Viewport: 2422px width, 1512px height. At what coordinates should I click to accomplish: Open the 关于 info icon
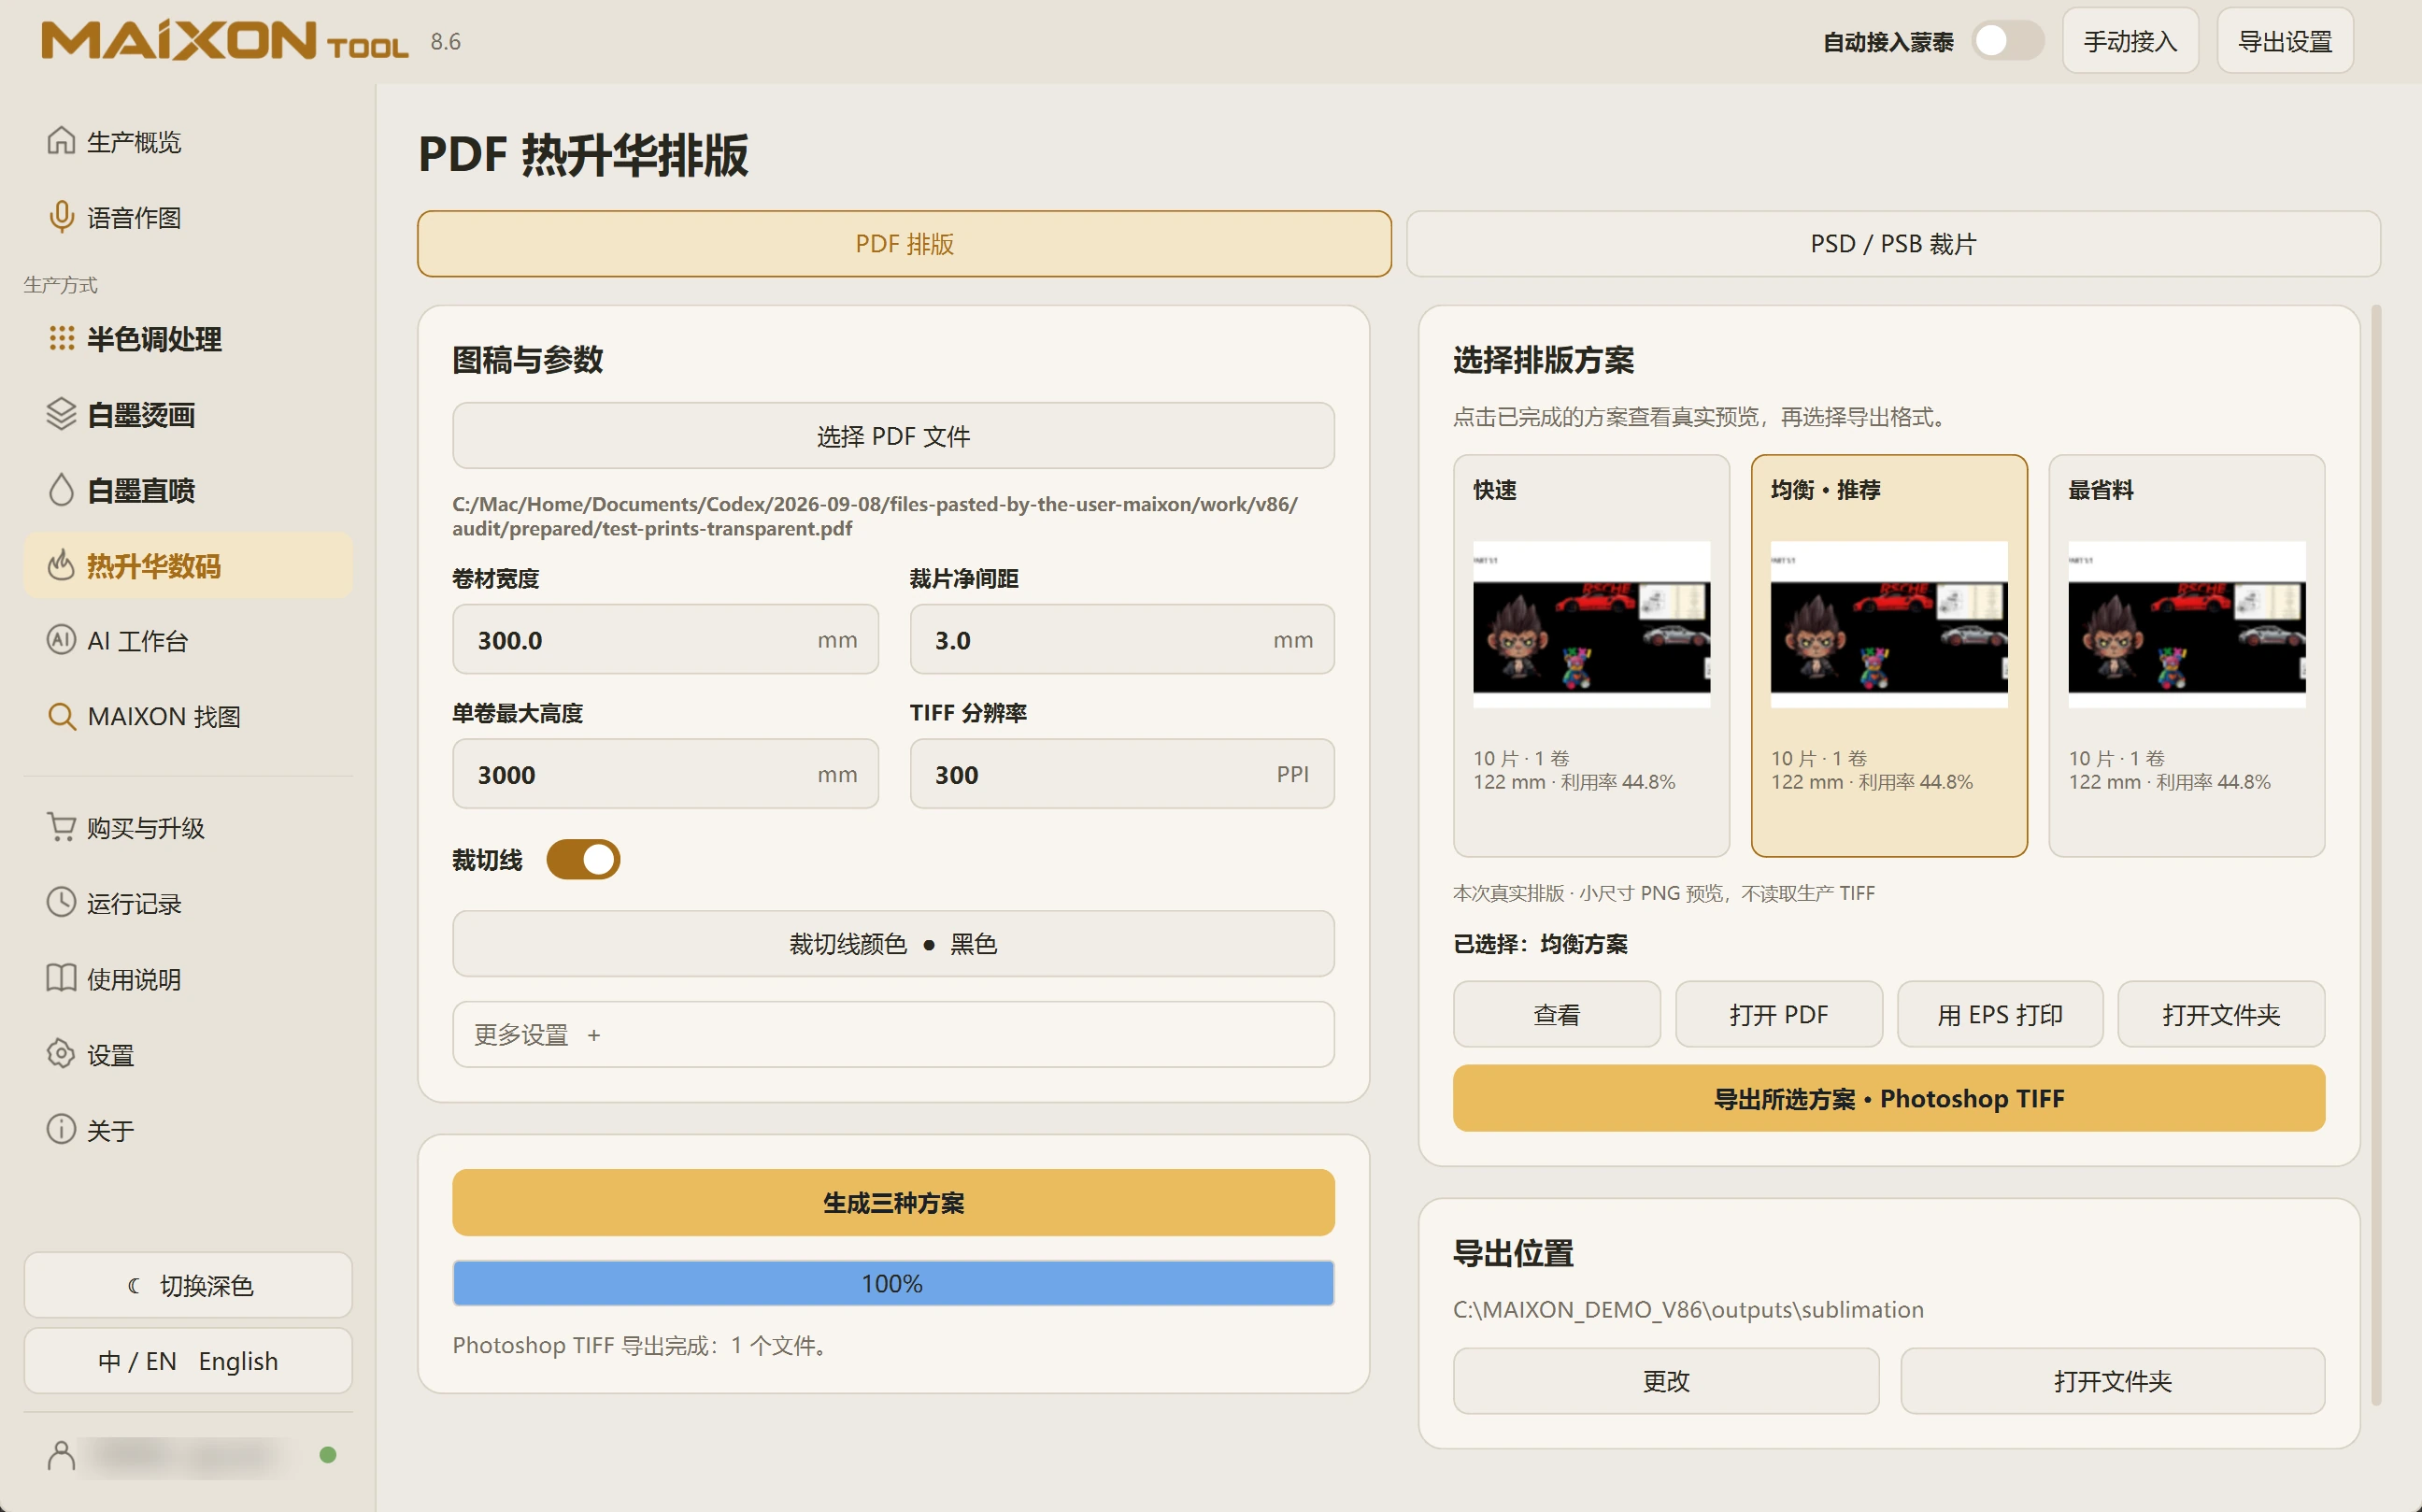[x=61, y=1129]
